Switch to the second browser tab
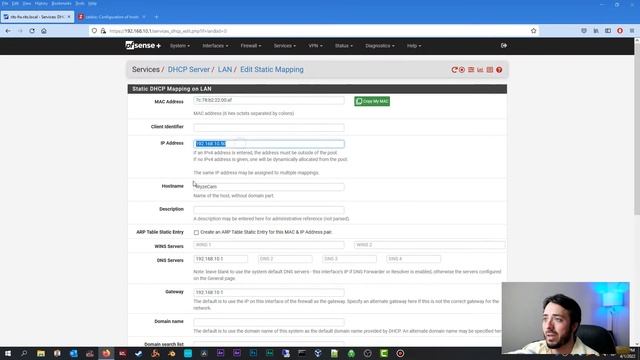This screenshot has width=640, height=360. [111, 17]
